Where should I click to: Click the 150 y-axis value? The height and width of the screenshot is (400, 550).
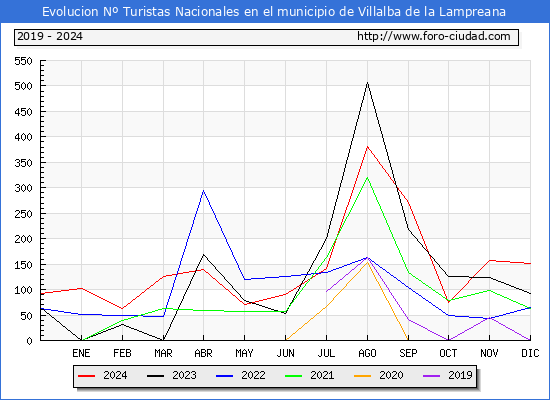pos(23,265)
